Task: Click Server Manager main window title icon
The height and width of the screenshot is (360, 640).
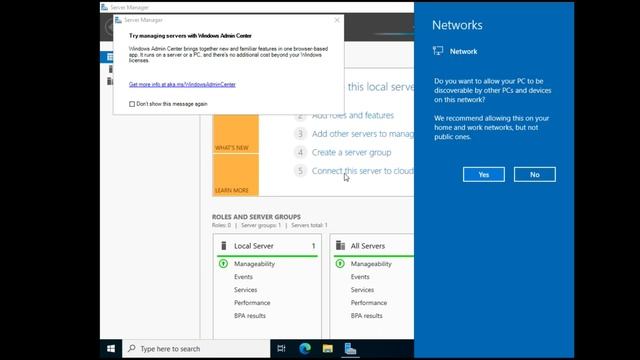Action: pos(104,7)
